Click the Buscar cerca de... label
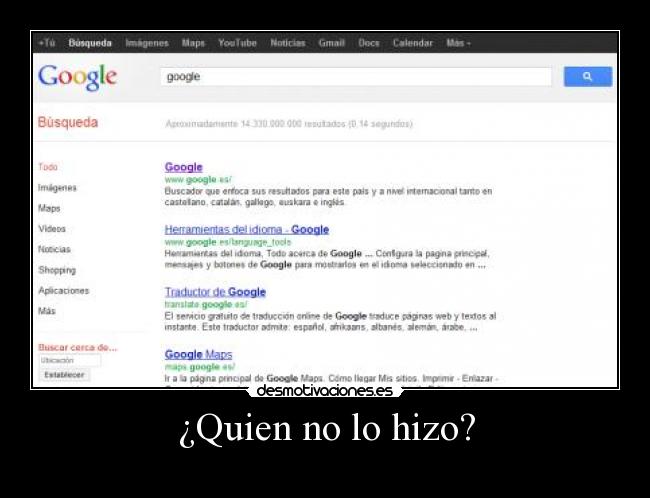The height and width of the screenshot is (498, 650). pyautogui.click(x=78, y=347)
